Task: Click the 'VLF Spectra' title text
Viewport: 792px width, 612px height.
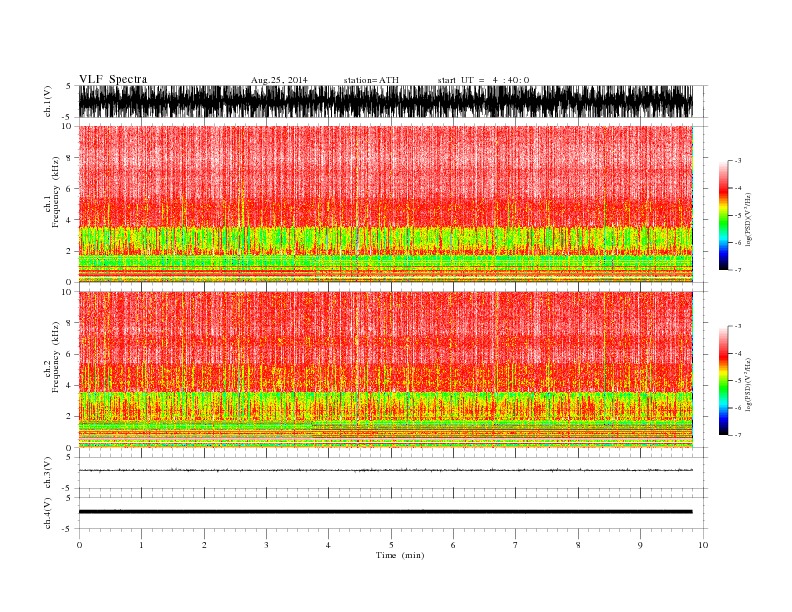Action: (113, 79)
